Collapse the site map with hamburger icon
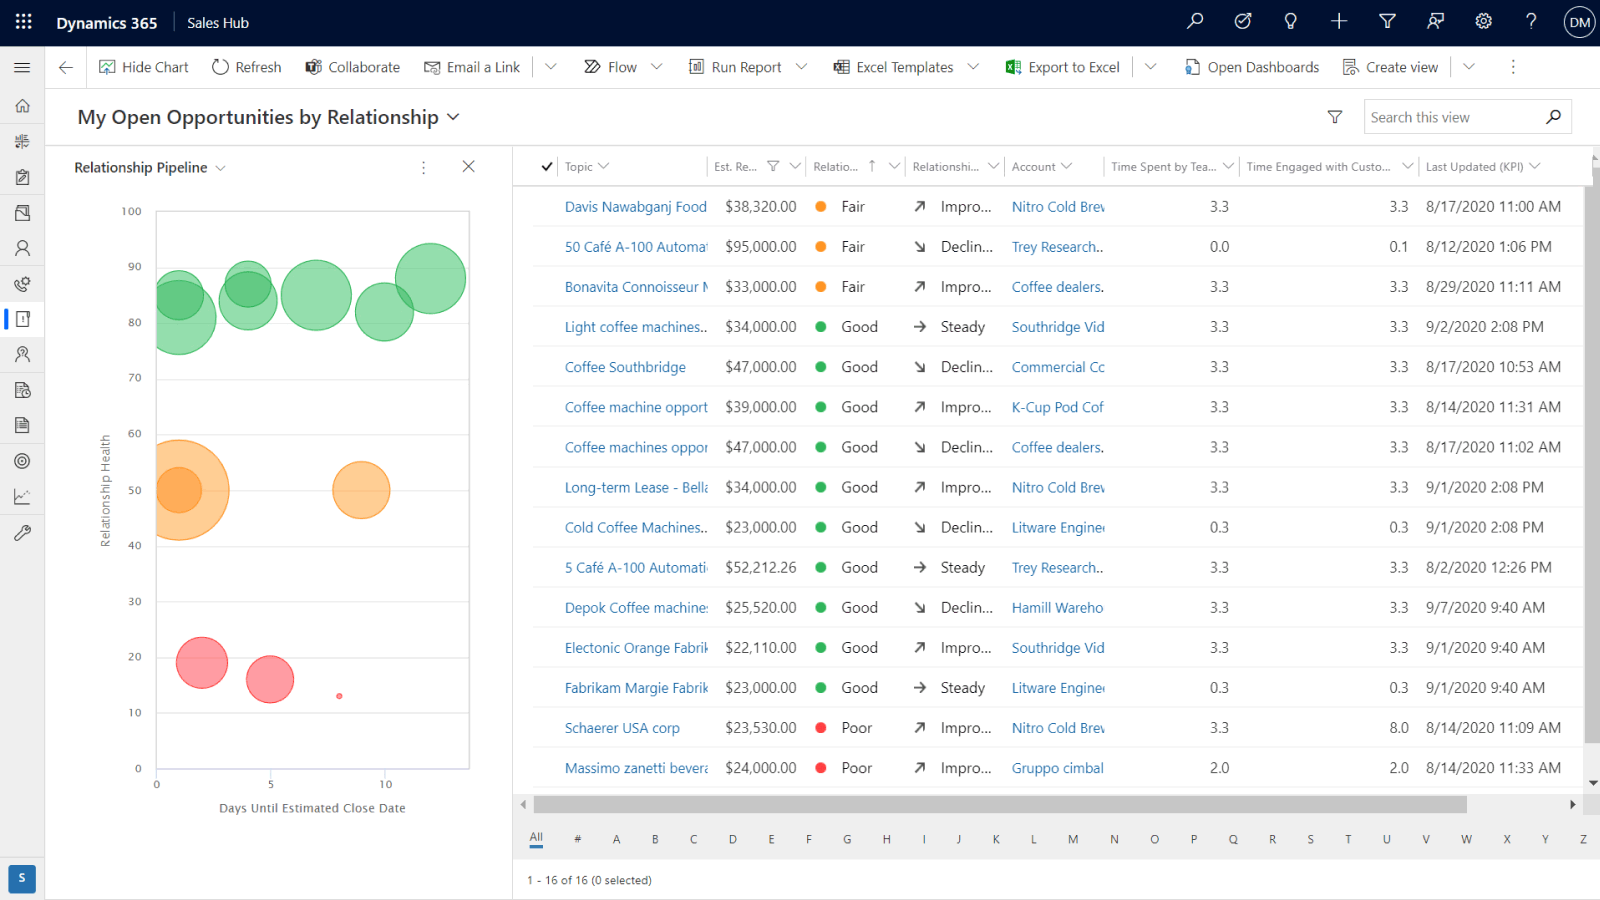The height and width of the screenshot is (900, 1600). tap(22, 67)
